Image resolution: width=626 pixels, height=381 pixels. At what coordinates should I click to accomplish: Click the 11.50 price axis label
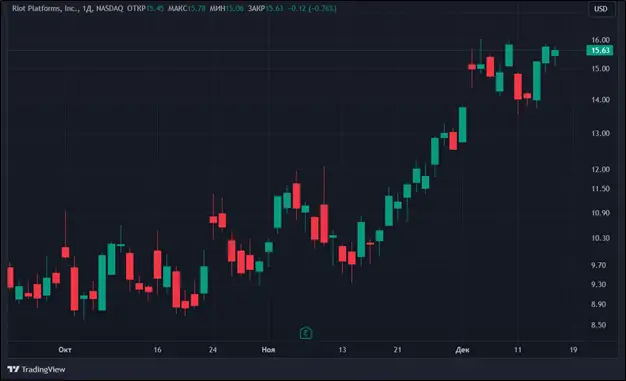(x=600, y=189)
